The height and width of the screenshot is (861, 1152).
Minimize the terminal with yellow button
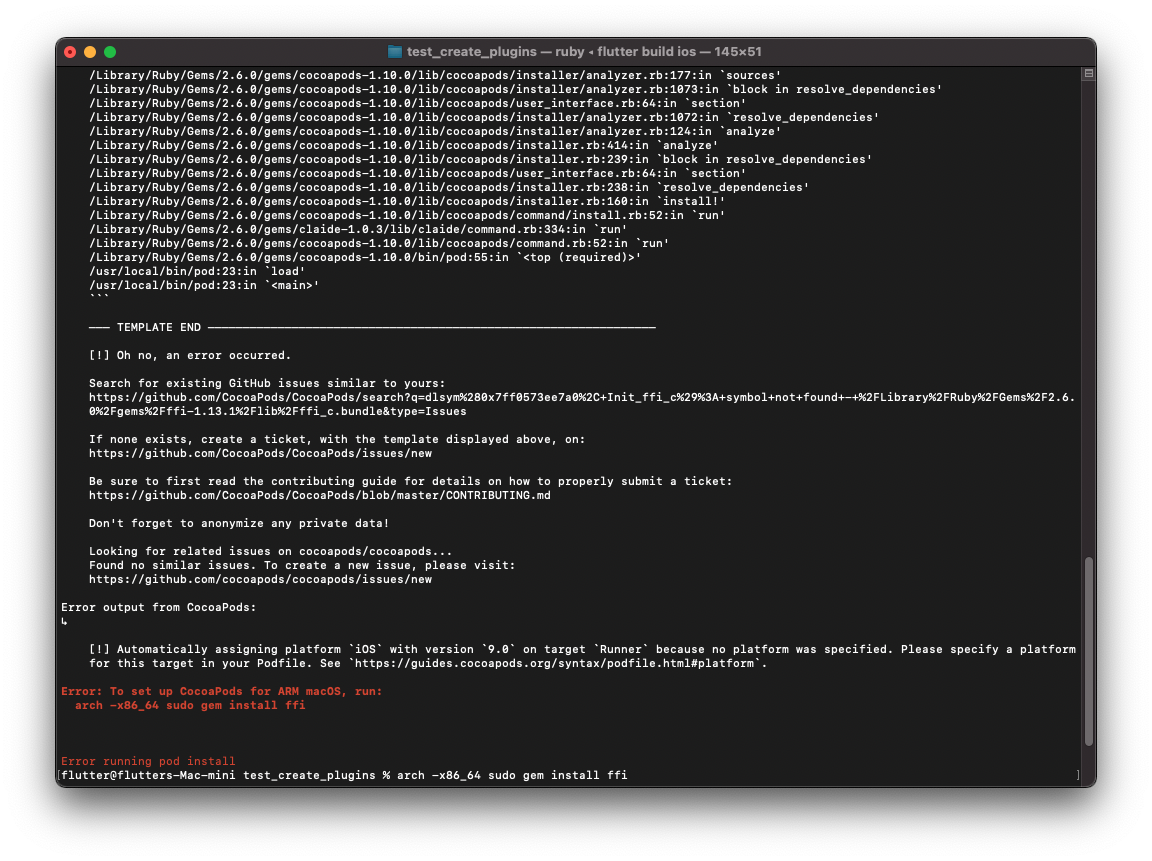pos(90,52)
